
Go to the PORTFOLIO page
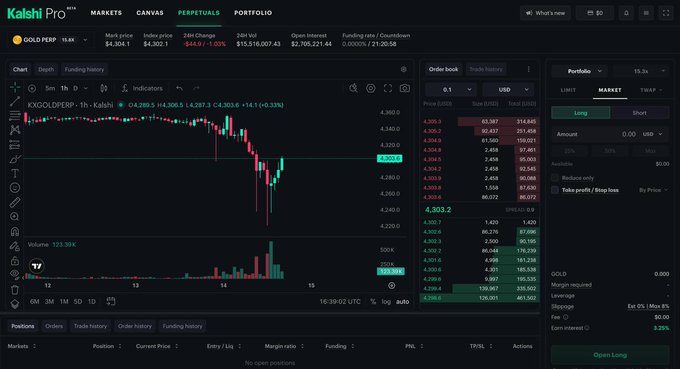253,13
